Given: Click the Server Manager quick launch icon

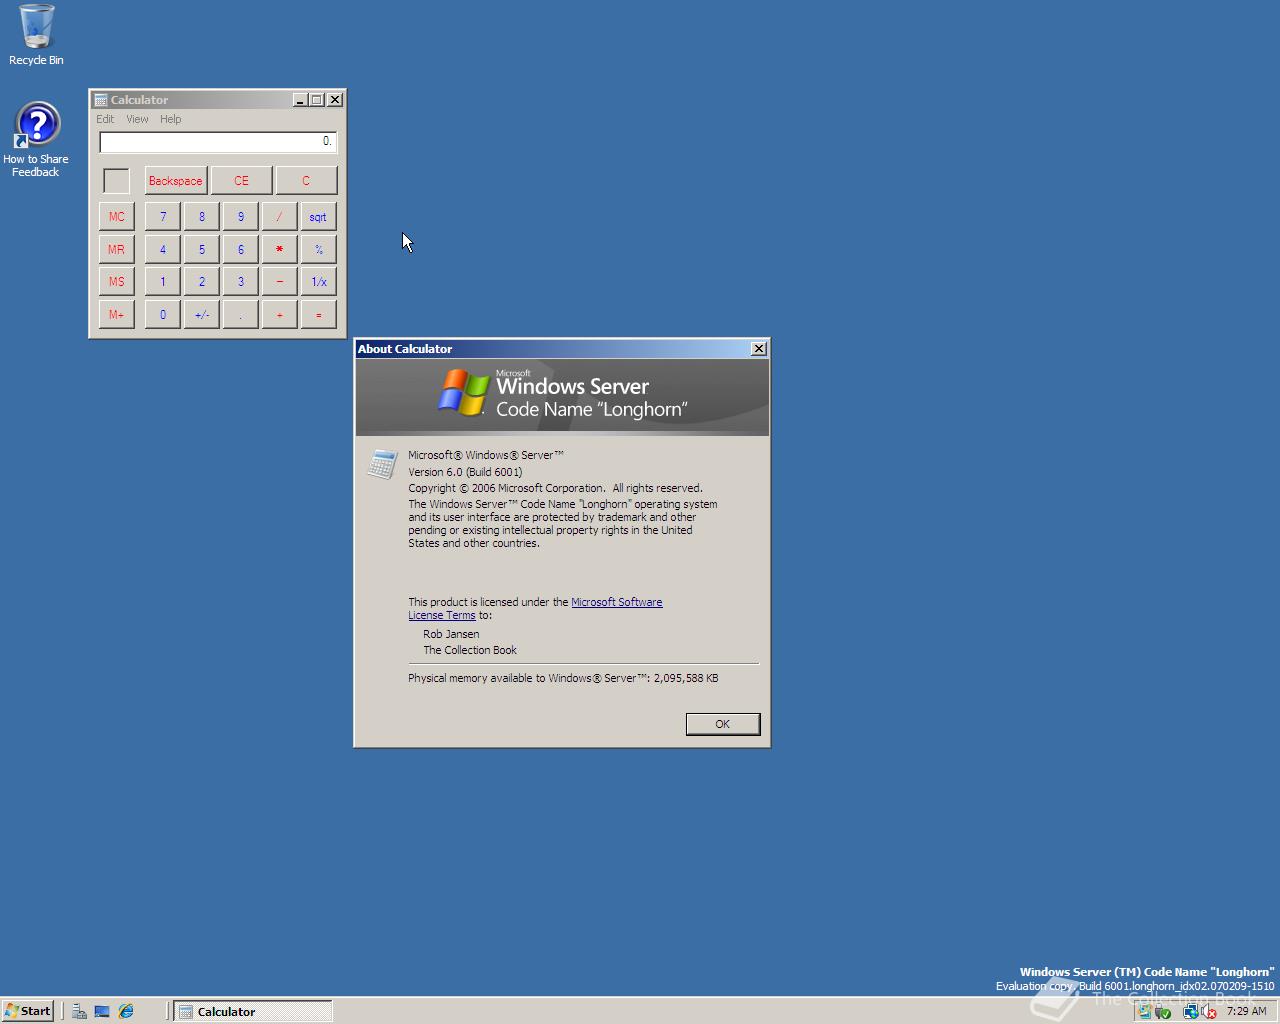Looking at the screenshot, I should pos(79,1011).
